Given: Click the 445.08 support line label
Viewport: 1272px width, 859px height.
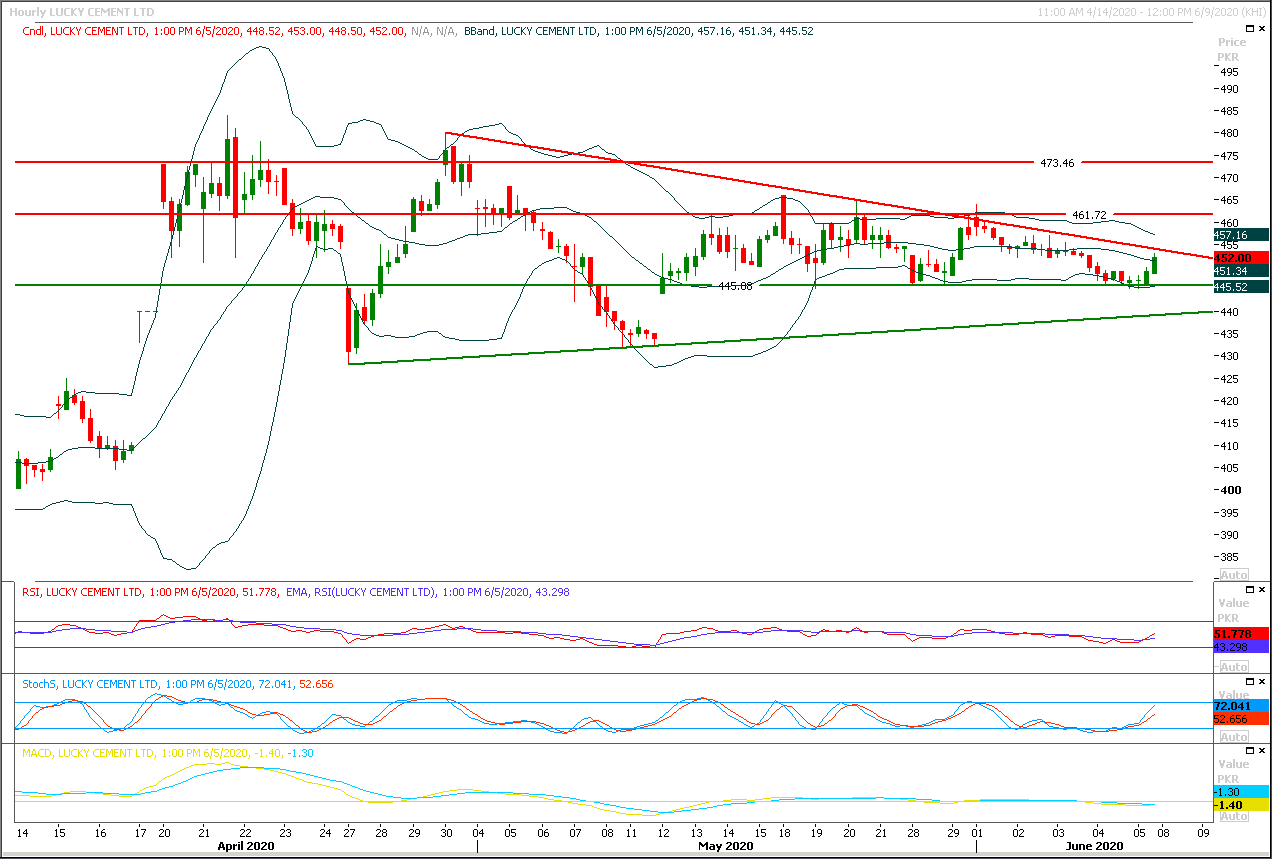Looking at the screenshot, I should 736,286.
